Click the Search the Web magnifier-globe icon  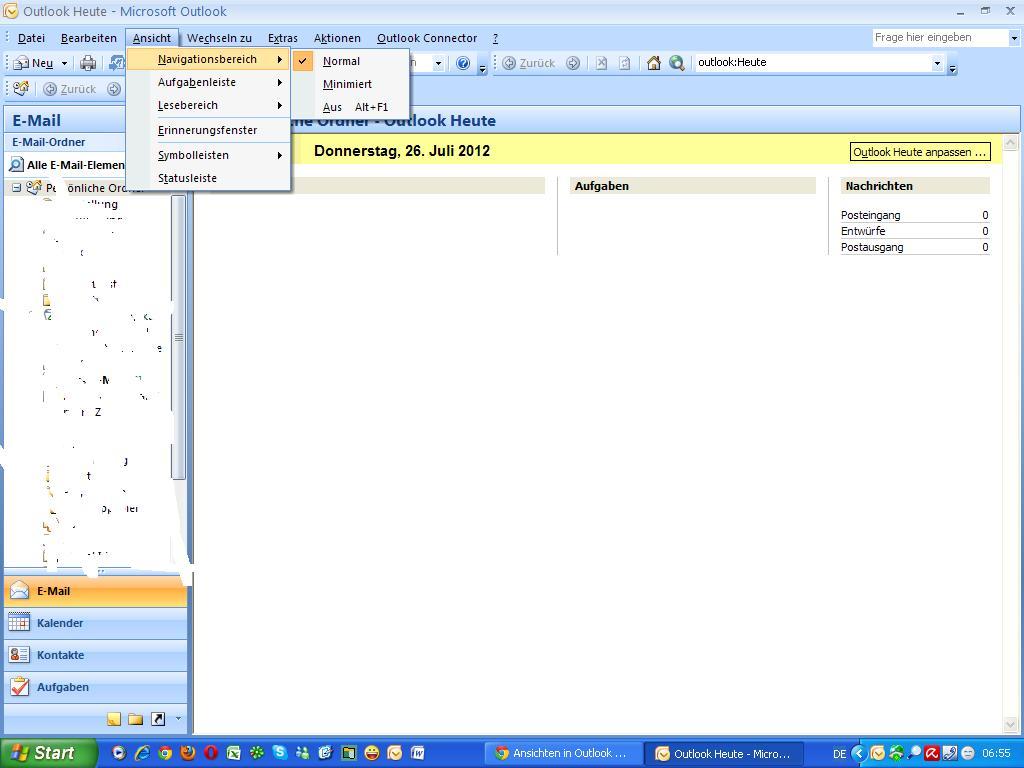(677, 63)
